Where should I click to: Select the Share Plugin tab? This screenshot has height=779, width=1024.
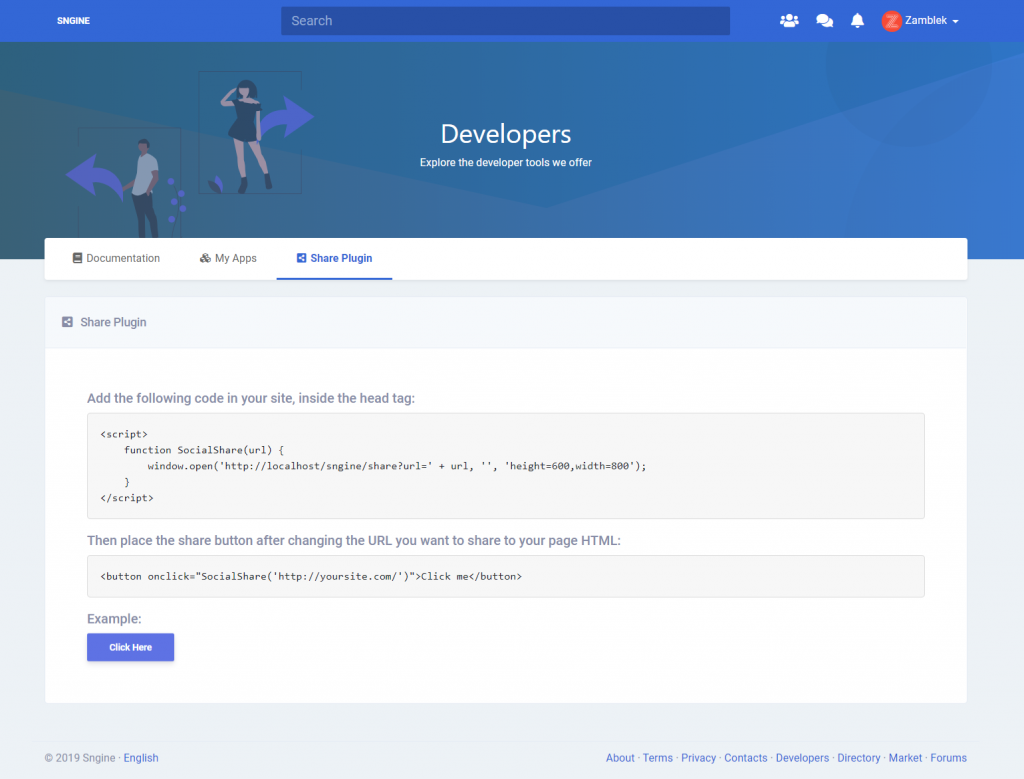click(334, 259)
